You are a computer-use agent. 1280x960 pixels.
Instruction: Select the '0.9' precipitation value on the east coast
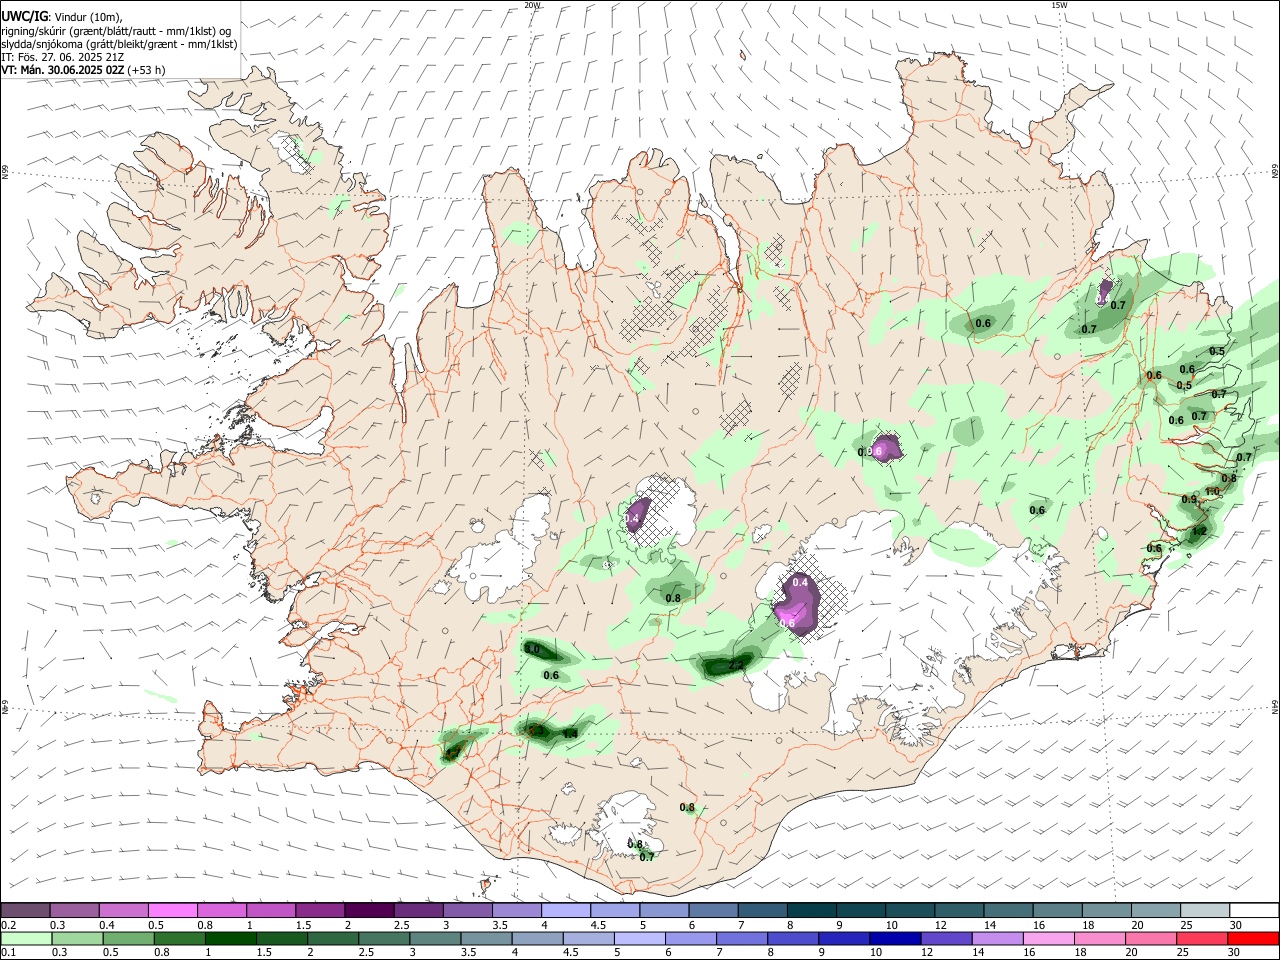(x=1189, y=499)
